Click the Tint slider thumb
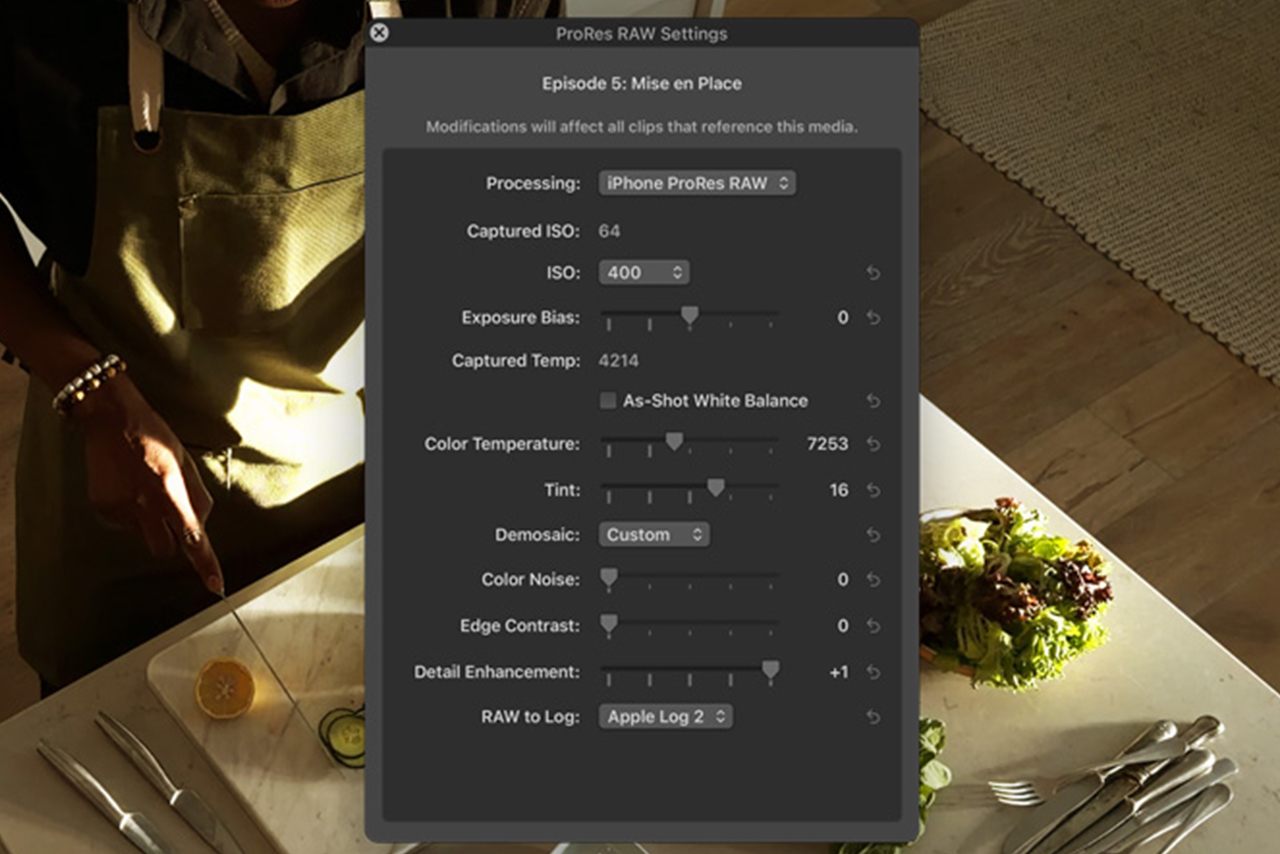Viewport: 1280px width, 854px height. pos(715,487)
